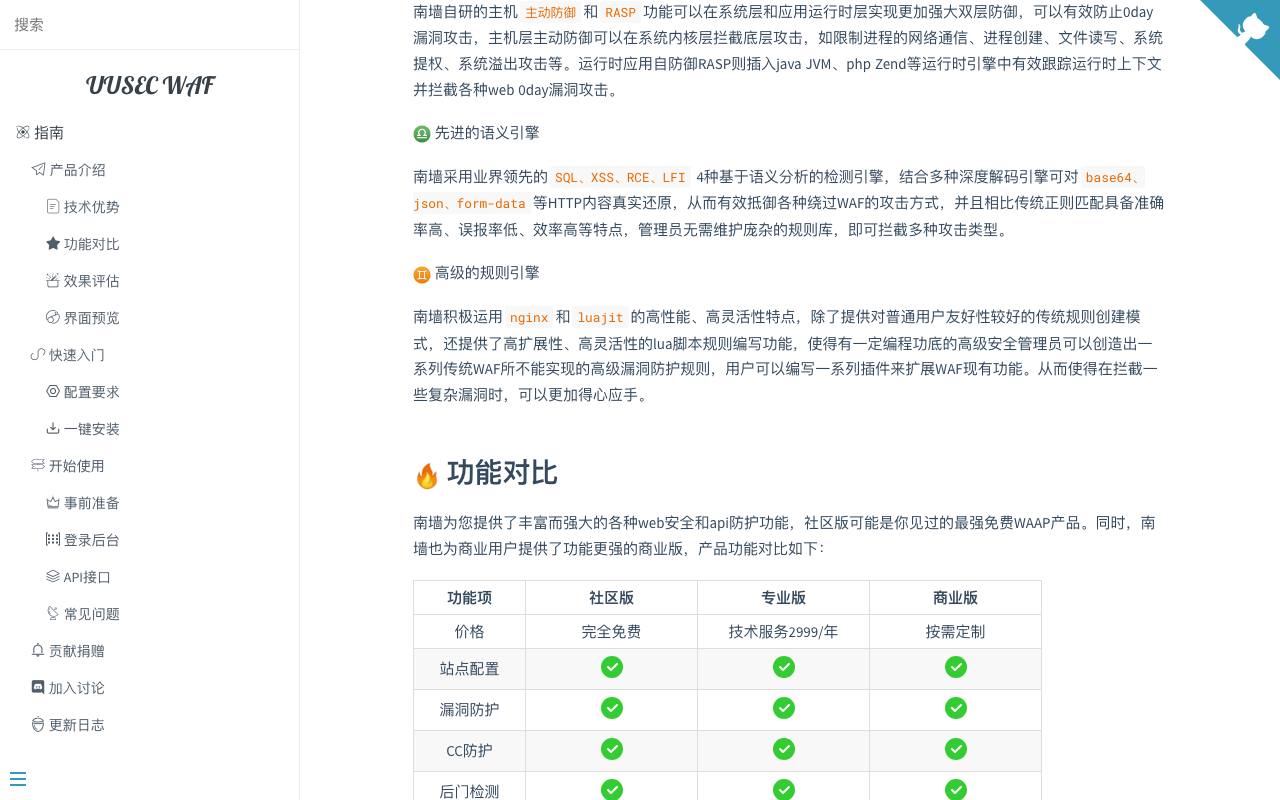Click the icon beside 效果评估
Viewport: 1280px width, 800px height.
coord(53,280)
